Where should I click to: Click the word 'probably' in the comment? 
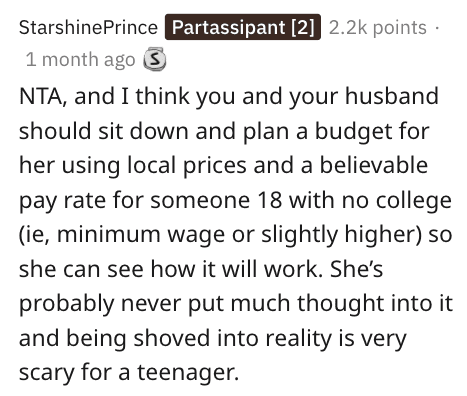[x=67, y=304]
